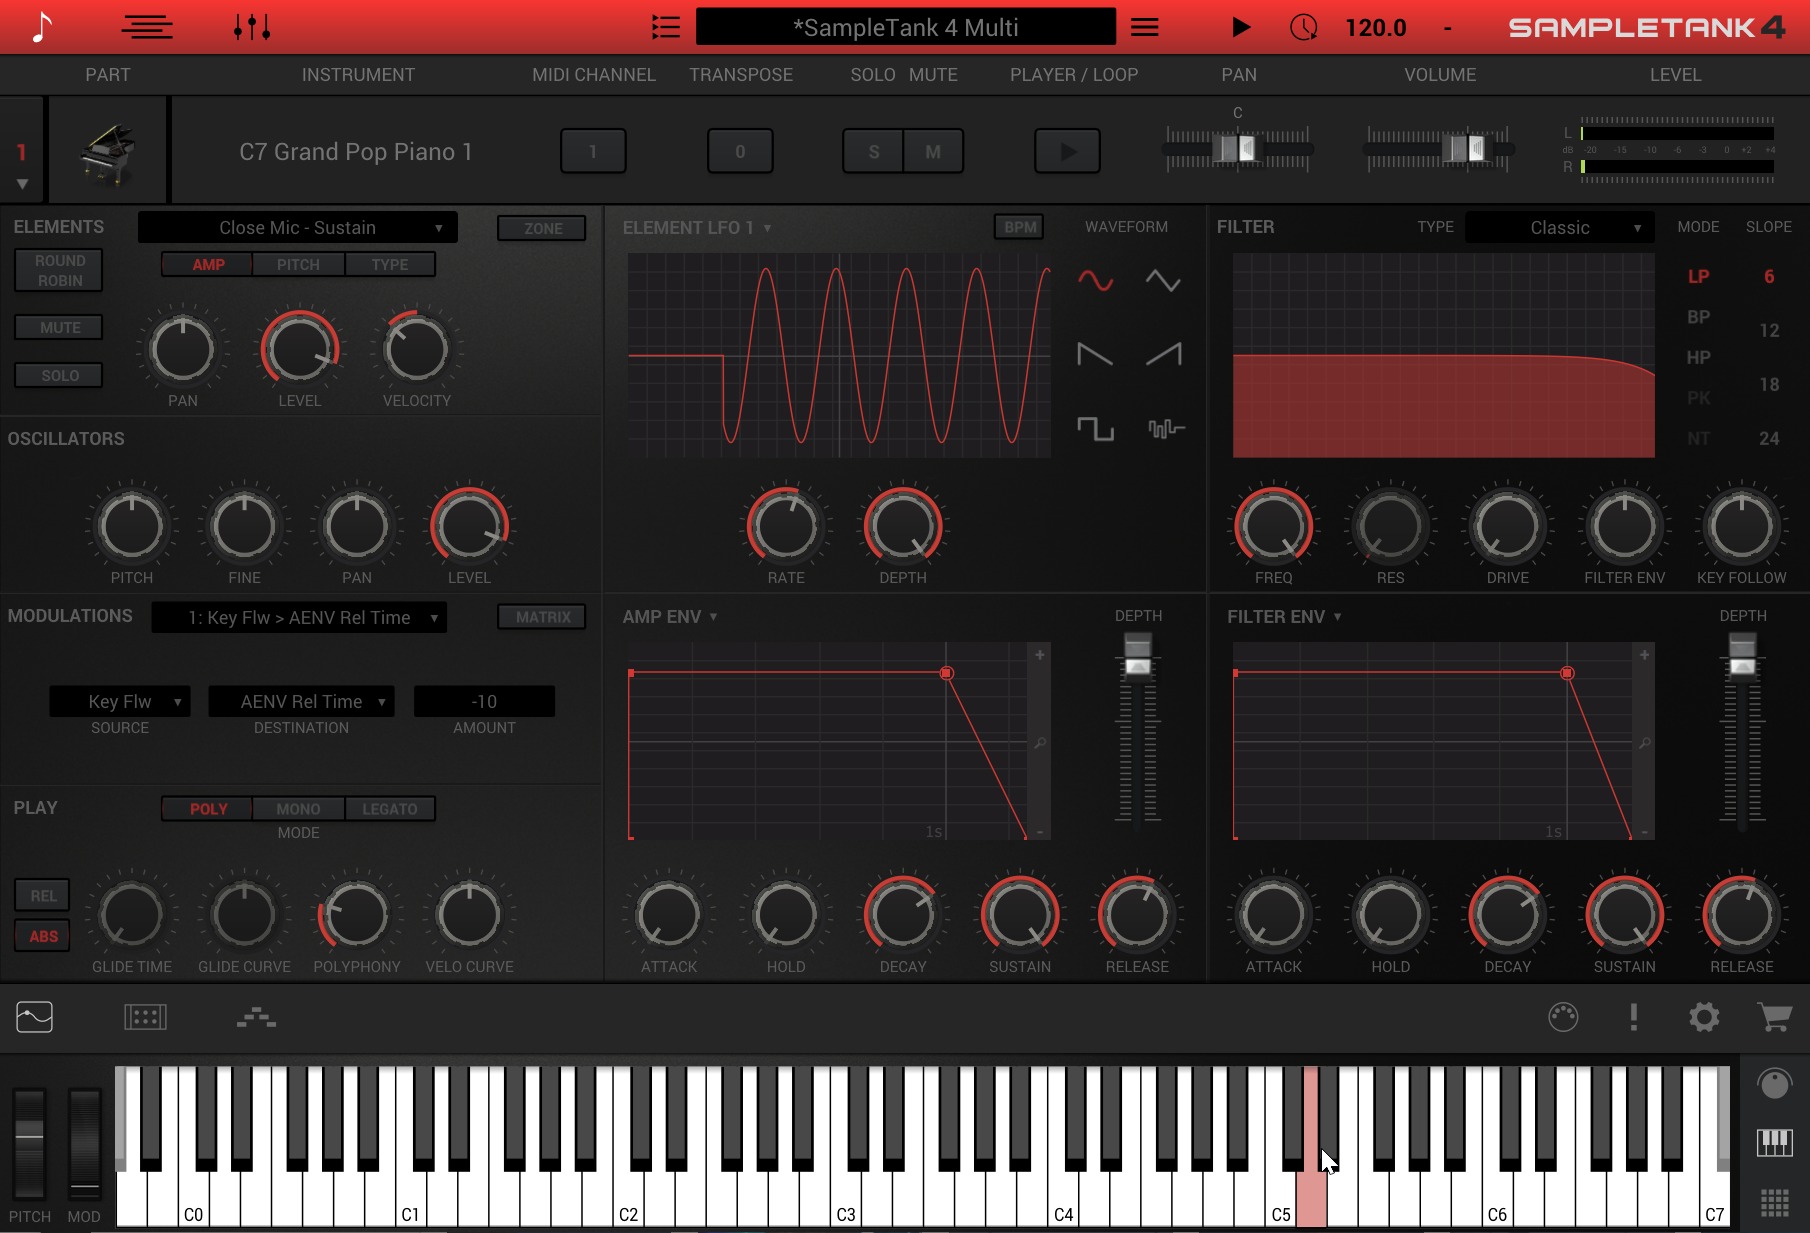Click the metronome clock icon
Image resolution: width=1810 pixels, height=1233 pixels.
[1304, 27]
